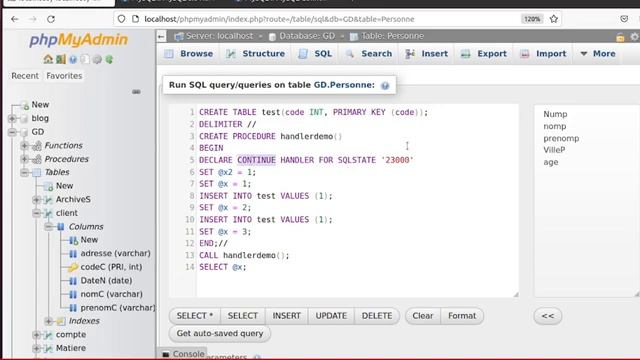This screenshot has height=360, width=640.
Task: Click the page settings gear at top right
Action: coord(634,37)
